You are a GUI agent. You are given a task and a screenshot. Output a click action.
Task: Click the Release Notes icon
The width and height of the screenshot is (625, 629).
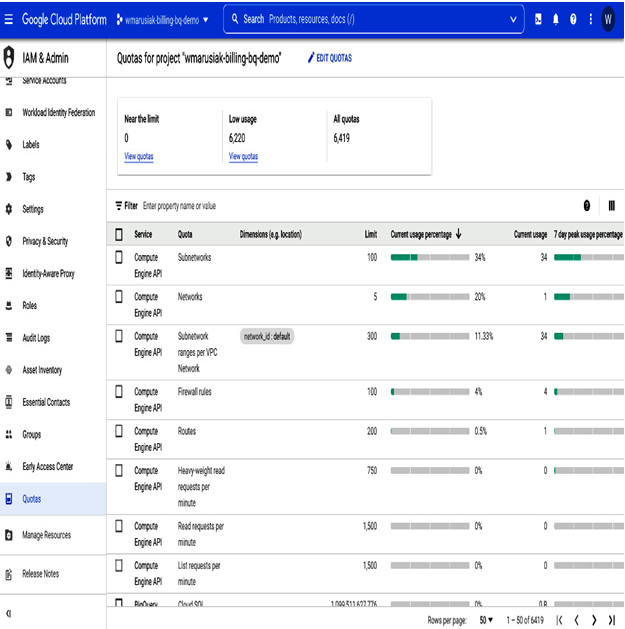(x=9, y=574)
